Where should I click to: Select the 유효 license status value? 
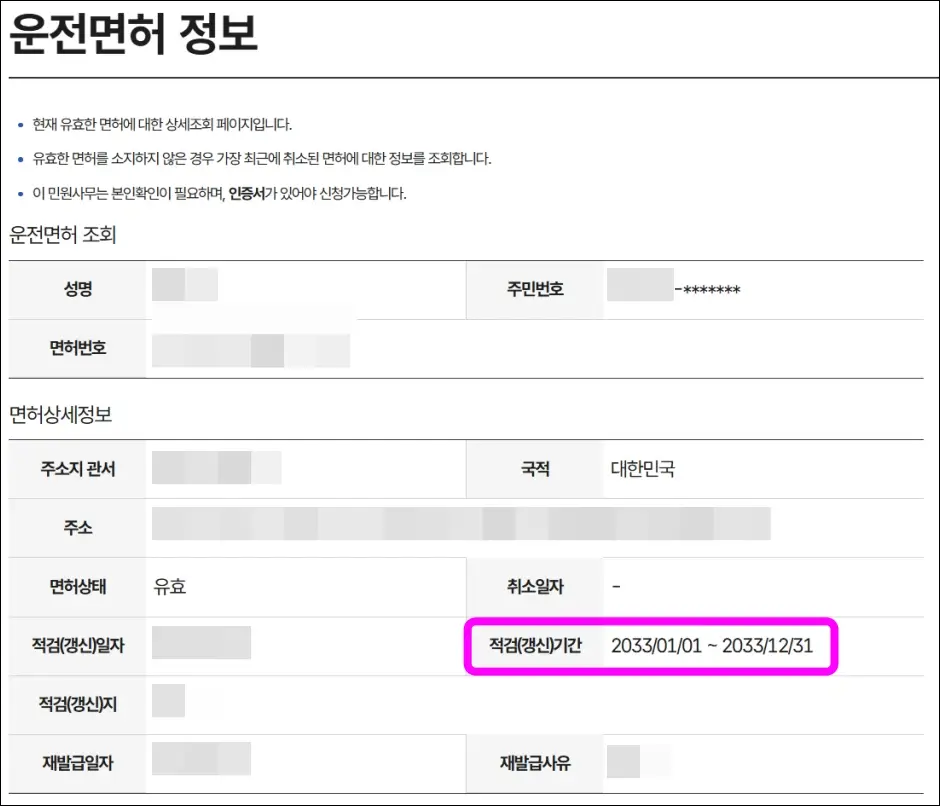(170, 587)
